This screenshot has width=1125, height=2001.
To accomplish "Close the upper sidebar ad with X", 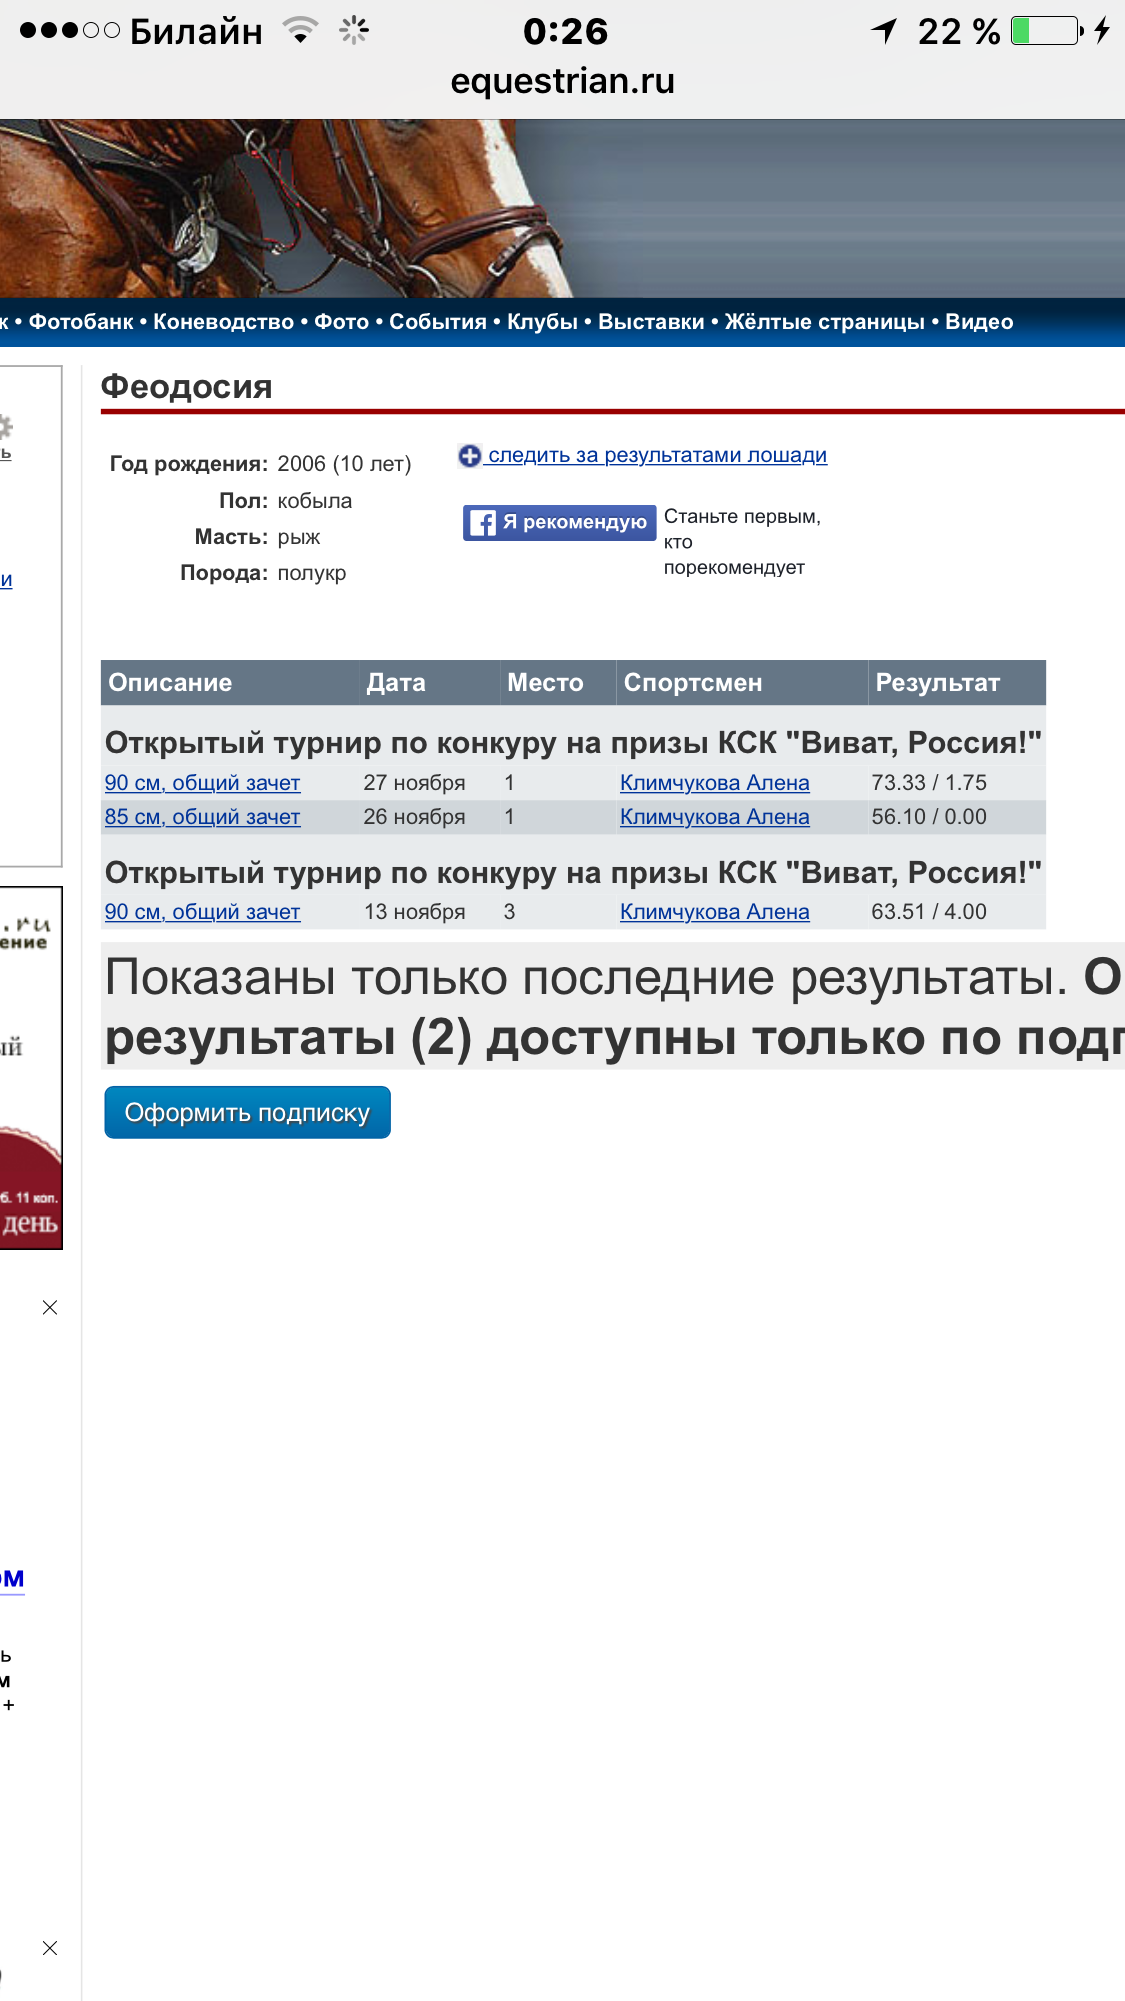I will click(50, 1308).
